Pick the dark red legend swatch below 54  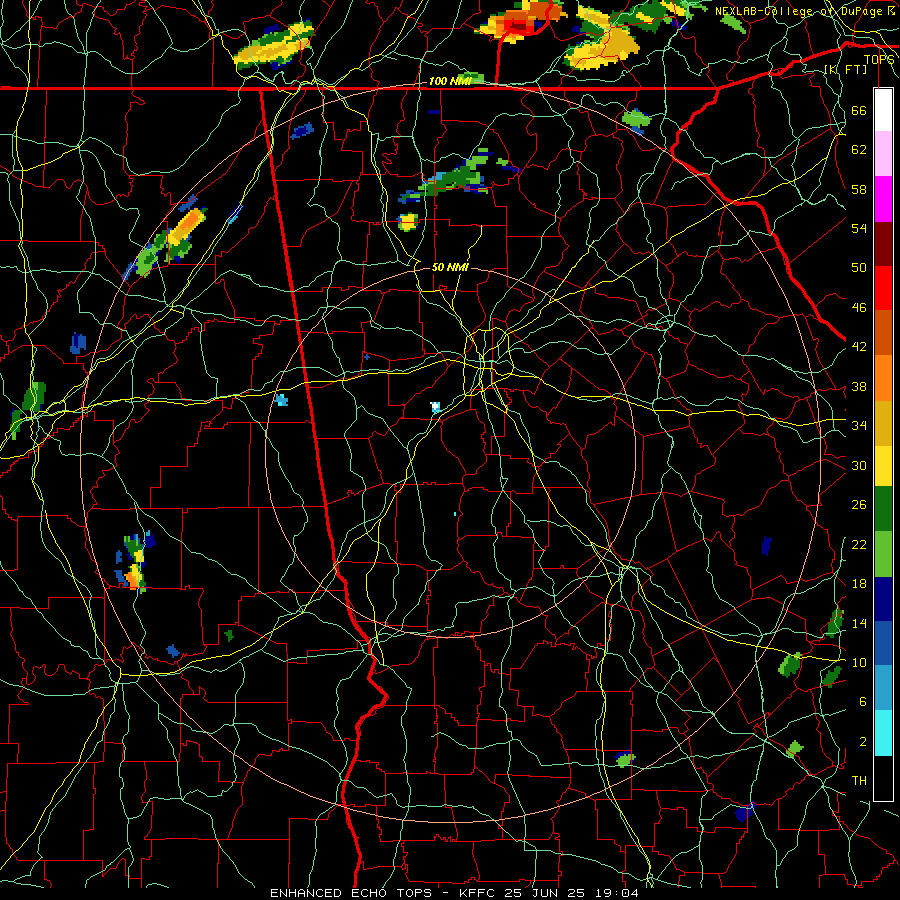click(x=883, y=244)
